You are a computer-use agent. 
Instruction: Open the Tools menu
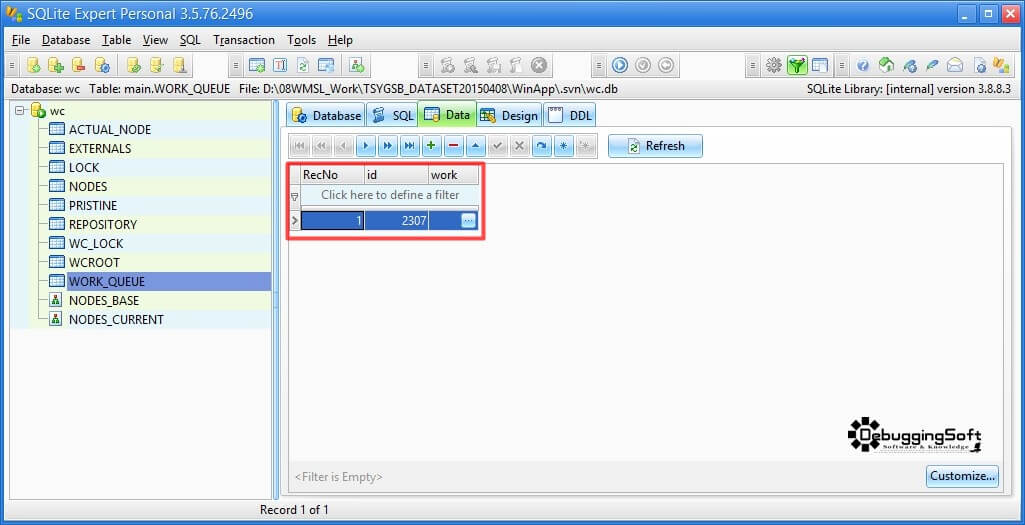click(301, 40)
